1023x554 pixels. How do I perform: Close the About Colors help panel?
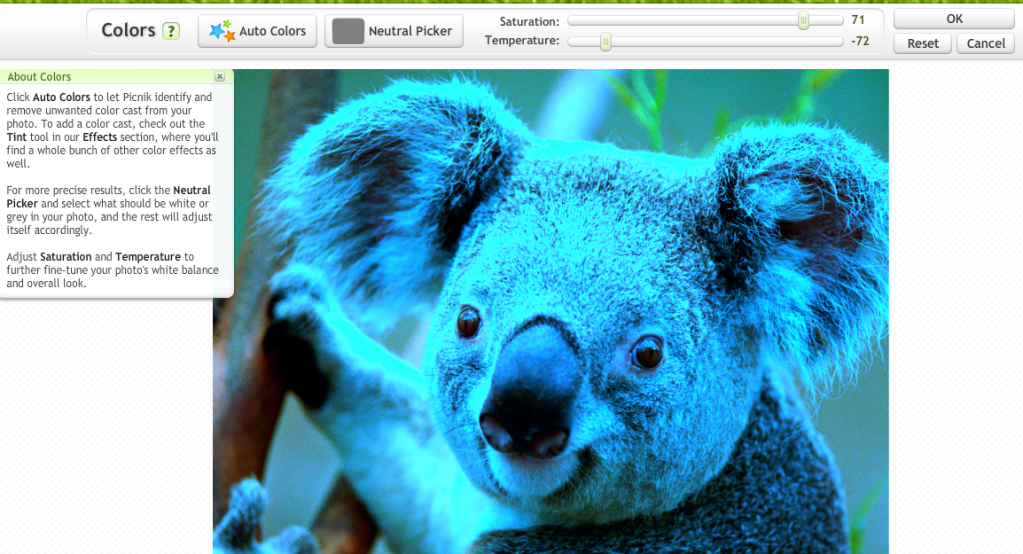[x=219, y=77]
